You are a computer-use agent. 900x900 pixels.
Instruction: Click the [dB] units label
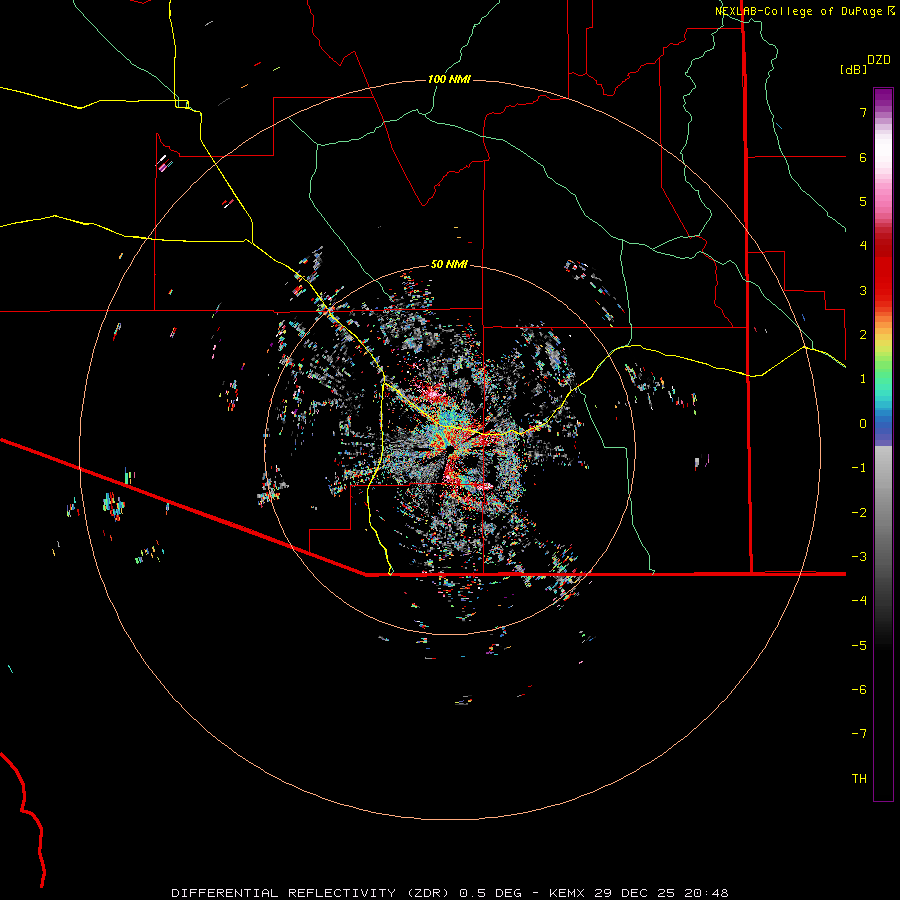pyautogui.click(x=853, y=70)
